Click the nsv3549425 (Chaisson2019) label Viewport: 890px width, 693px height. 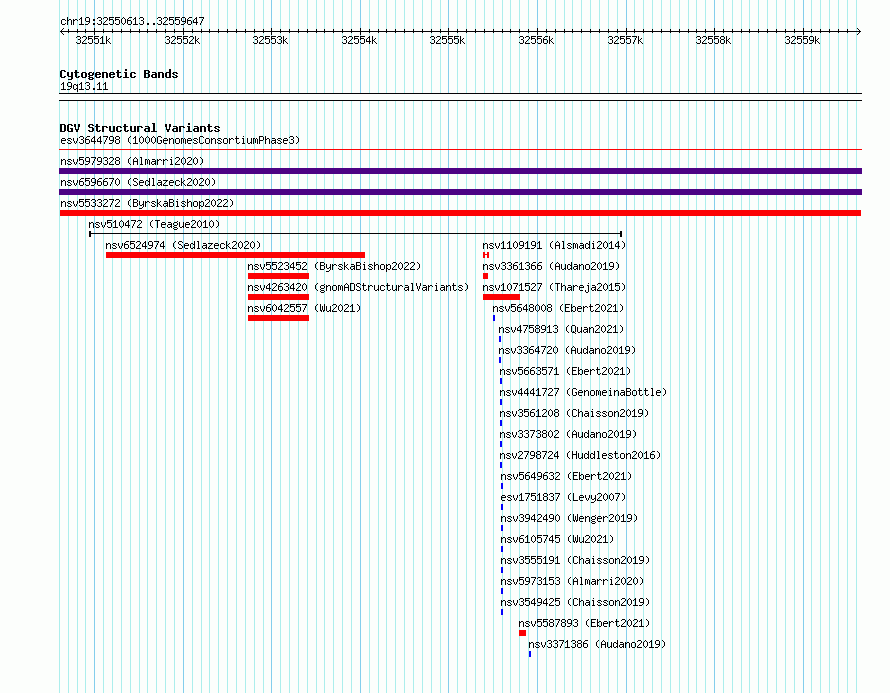(x=575, y=602)
